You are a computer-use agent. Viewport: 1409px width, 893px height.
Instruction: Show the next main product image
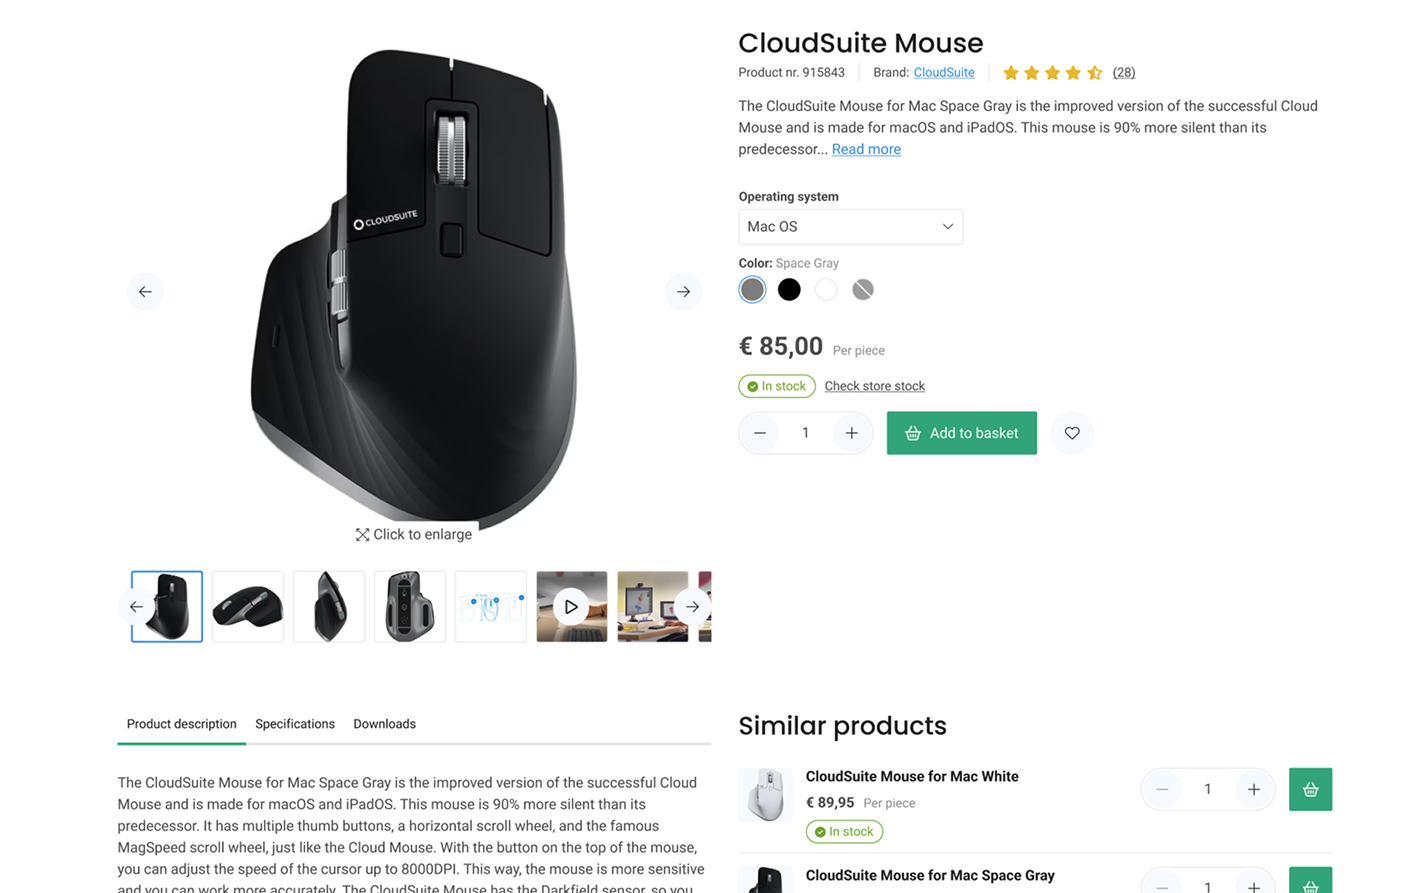point(683,292)
